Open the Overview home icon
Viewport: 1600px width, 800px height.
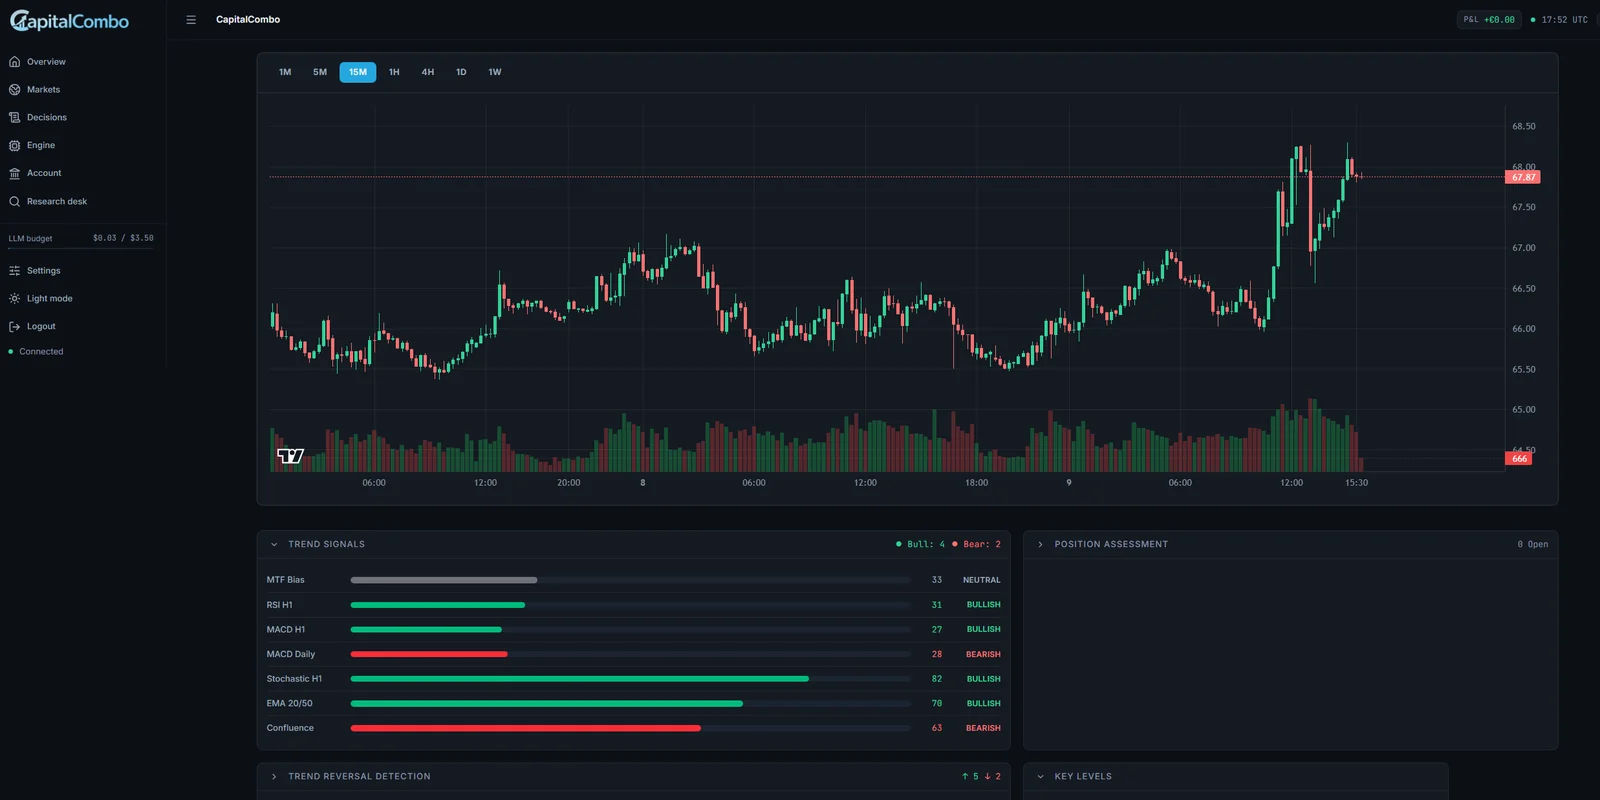tap(15, 62)
